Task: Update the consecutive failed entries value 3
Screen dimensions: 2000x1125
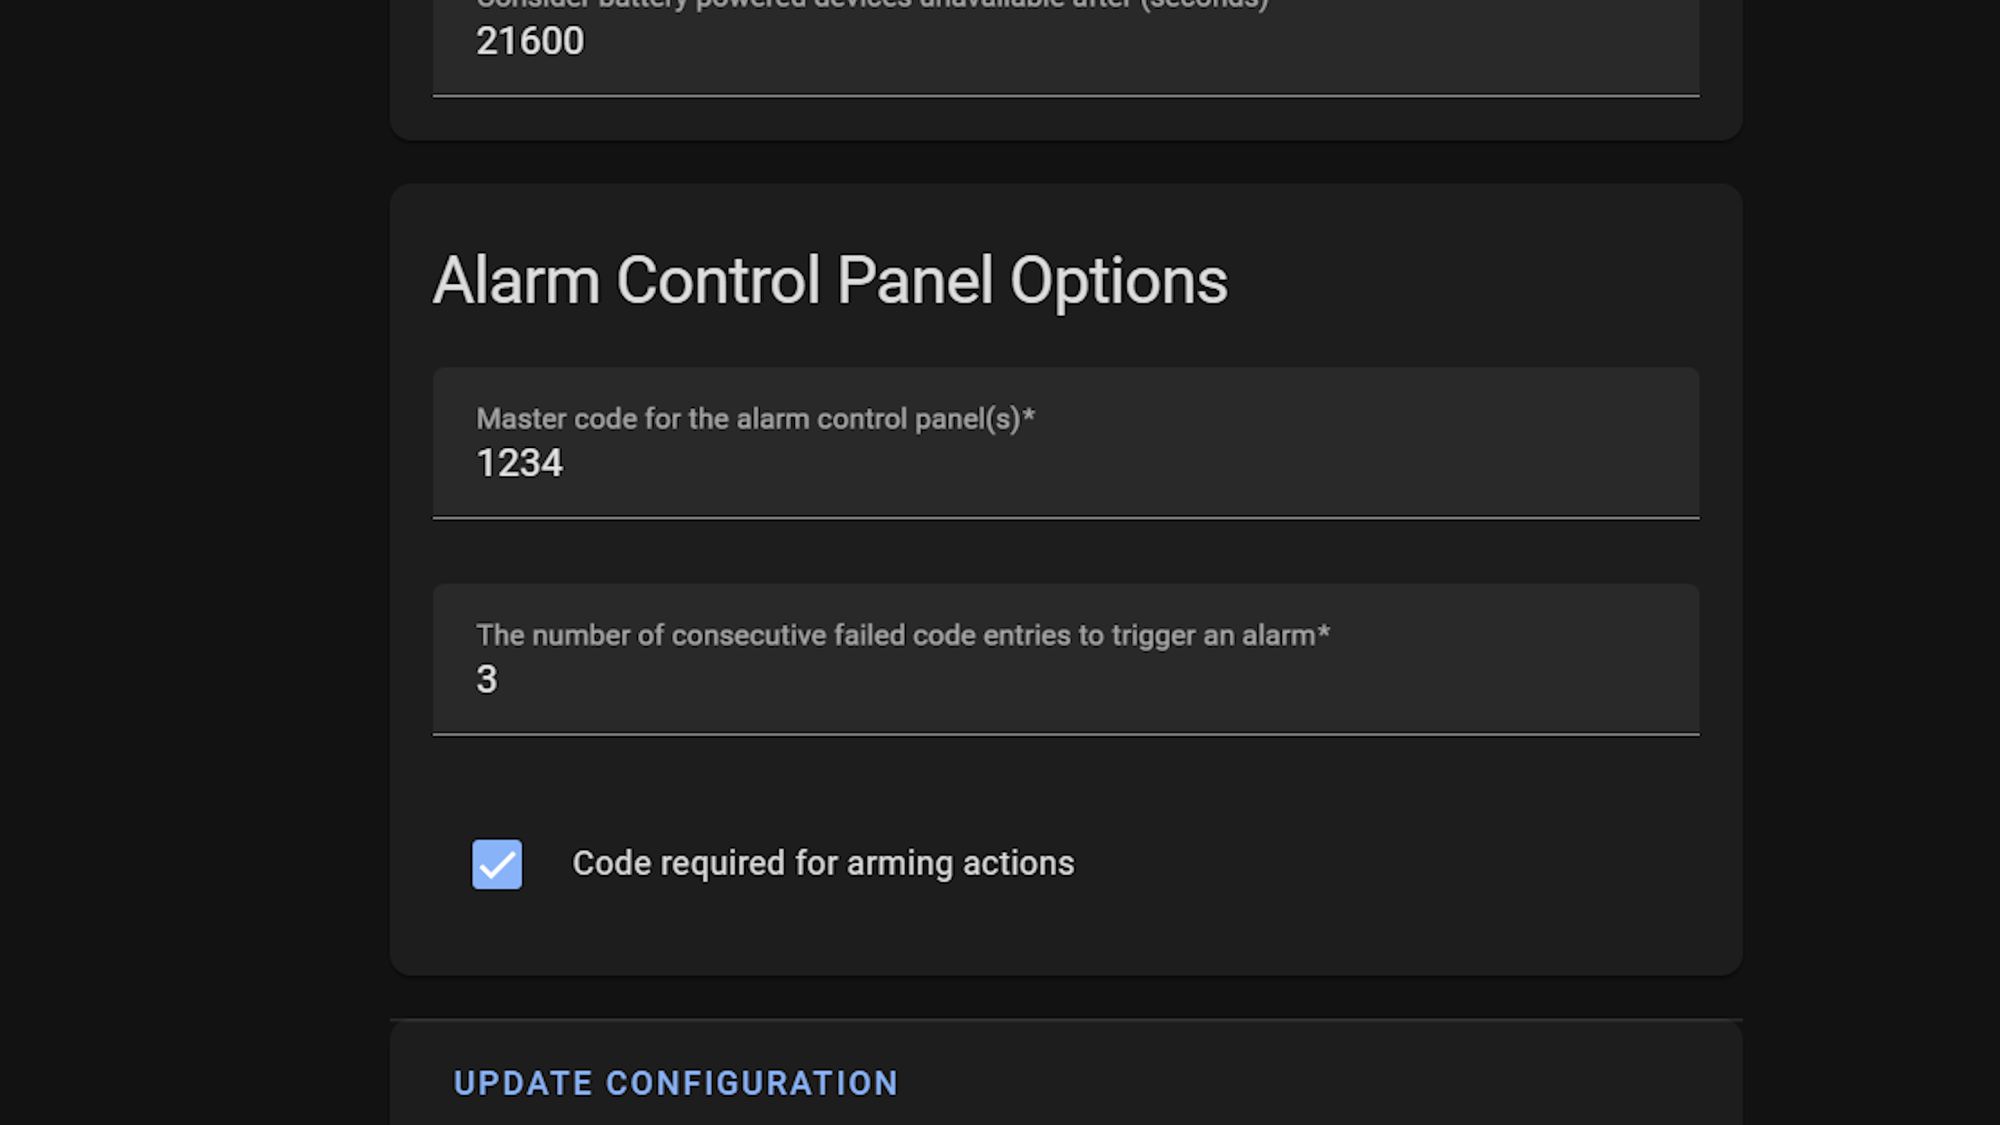Action: (x=486, y=679)
